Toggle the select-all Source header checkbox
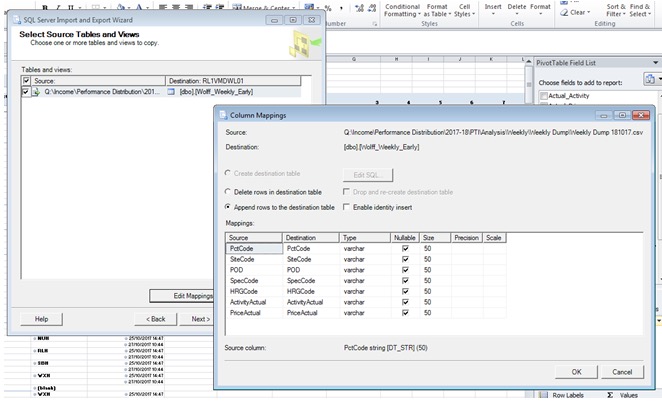 pyautogui.click(x=26, y=81)
